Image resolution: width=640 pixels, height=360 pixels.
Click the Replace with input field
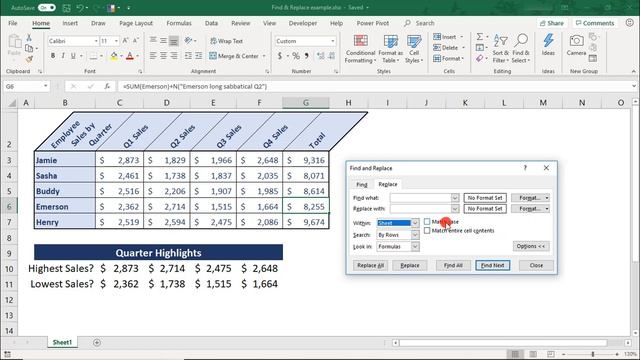pyautogui.click(x=420, y=209)
